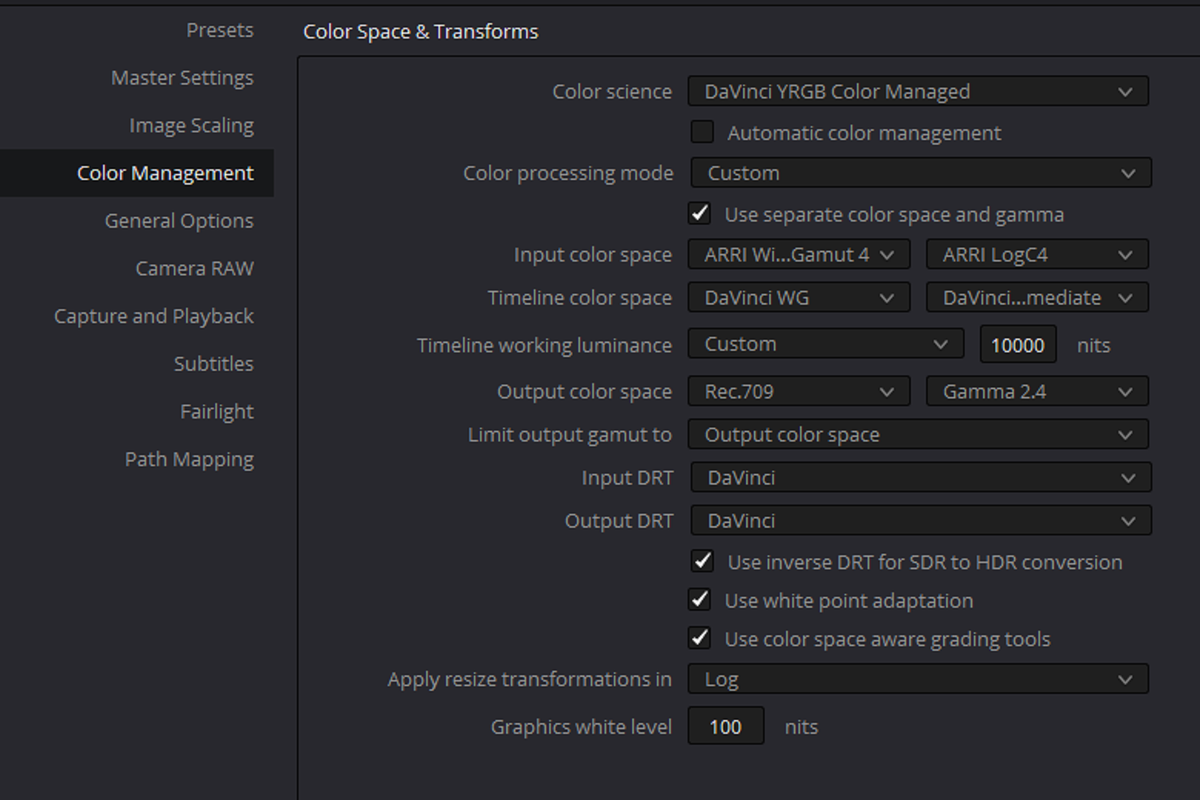The height and width of the screenshot is (800, 1200).
Task: Open the Output DRT dropdown
Action: pyautogui.click(x=921, y=521)
